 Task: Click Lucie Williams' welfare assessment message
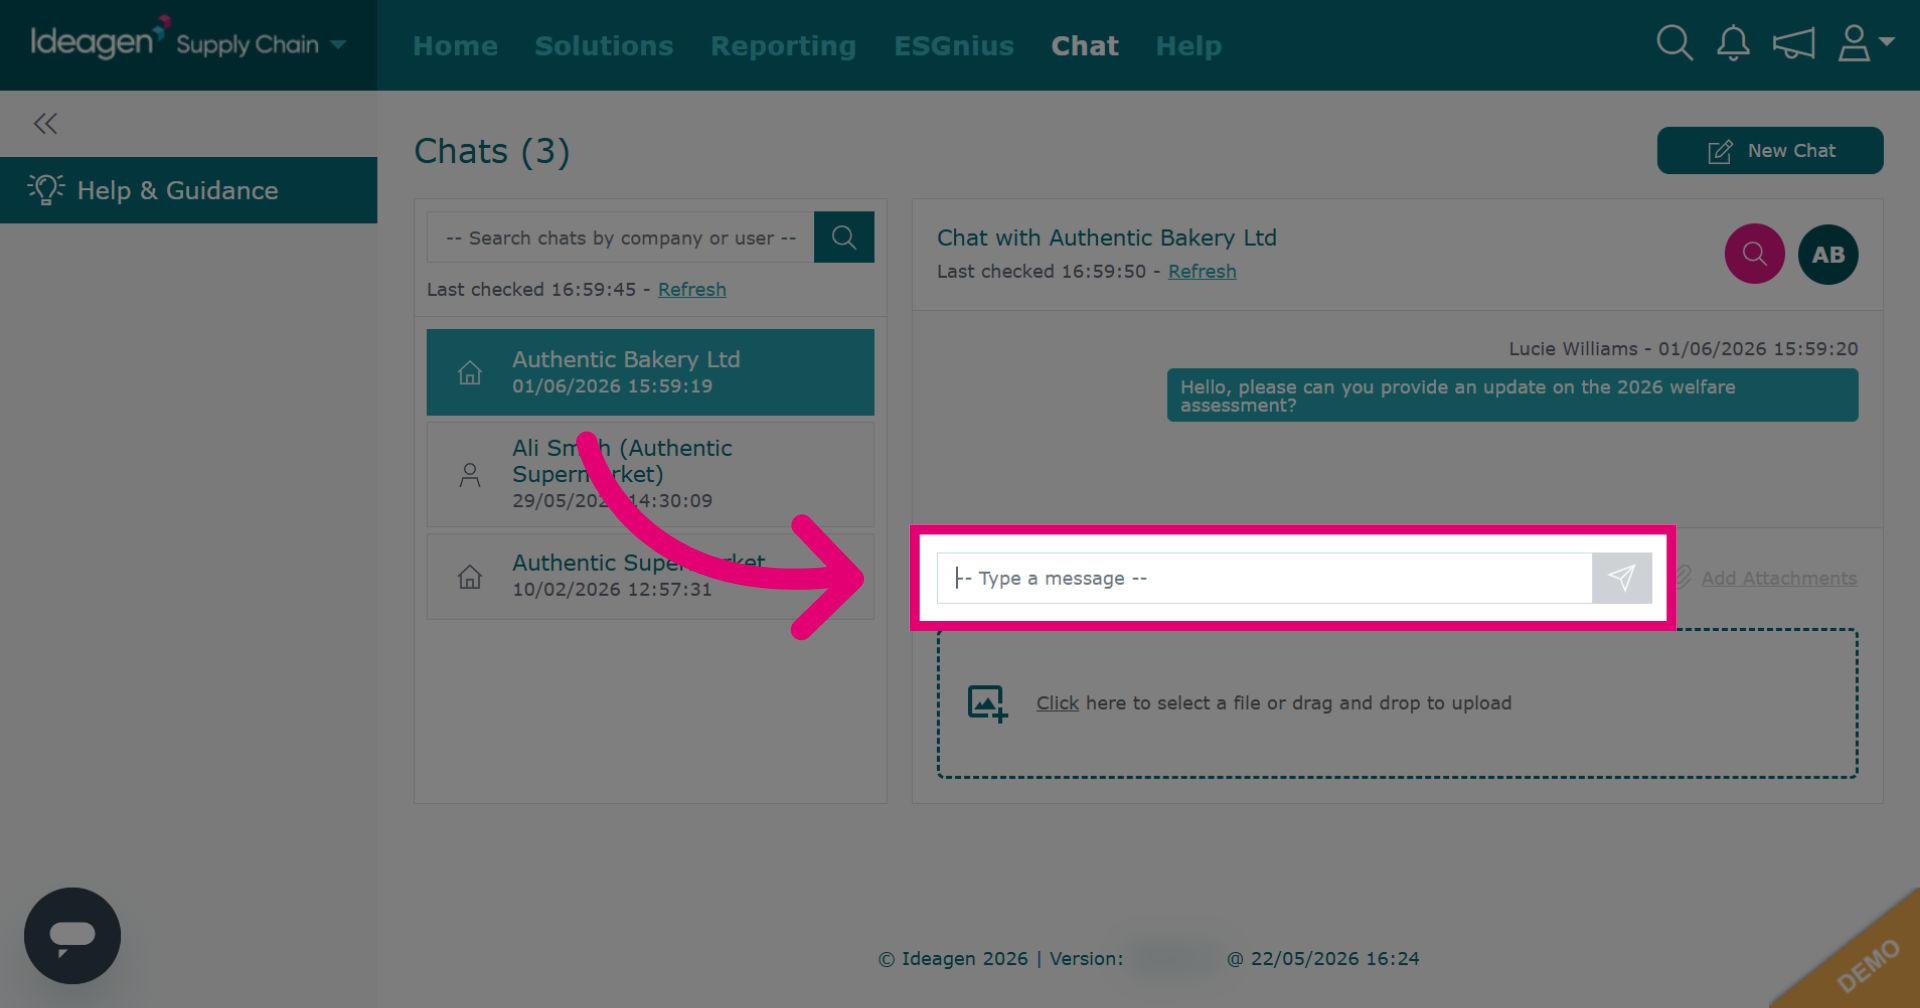(x=1512, y=395)
